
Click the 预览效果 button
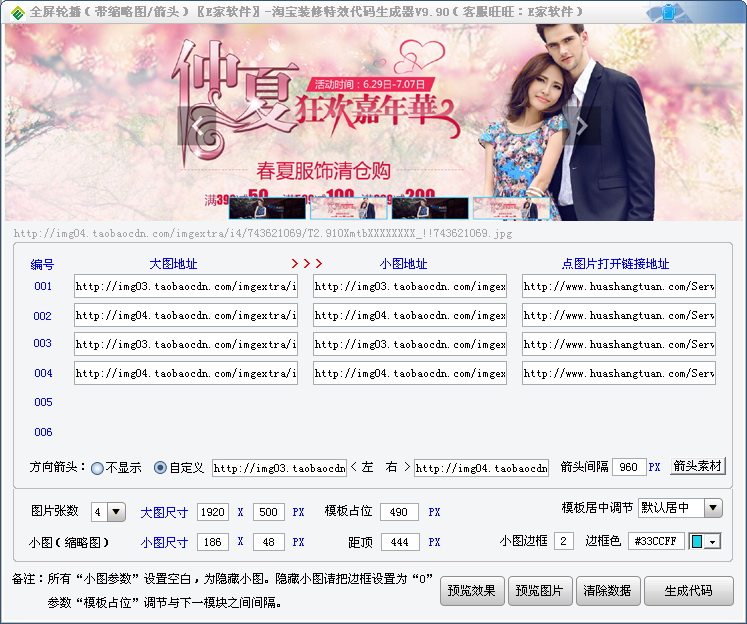point(472,591)
